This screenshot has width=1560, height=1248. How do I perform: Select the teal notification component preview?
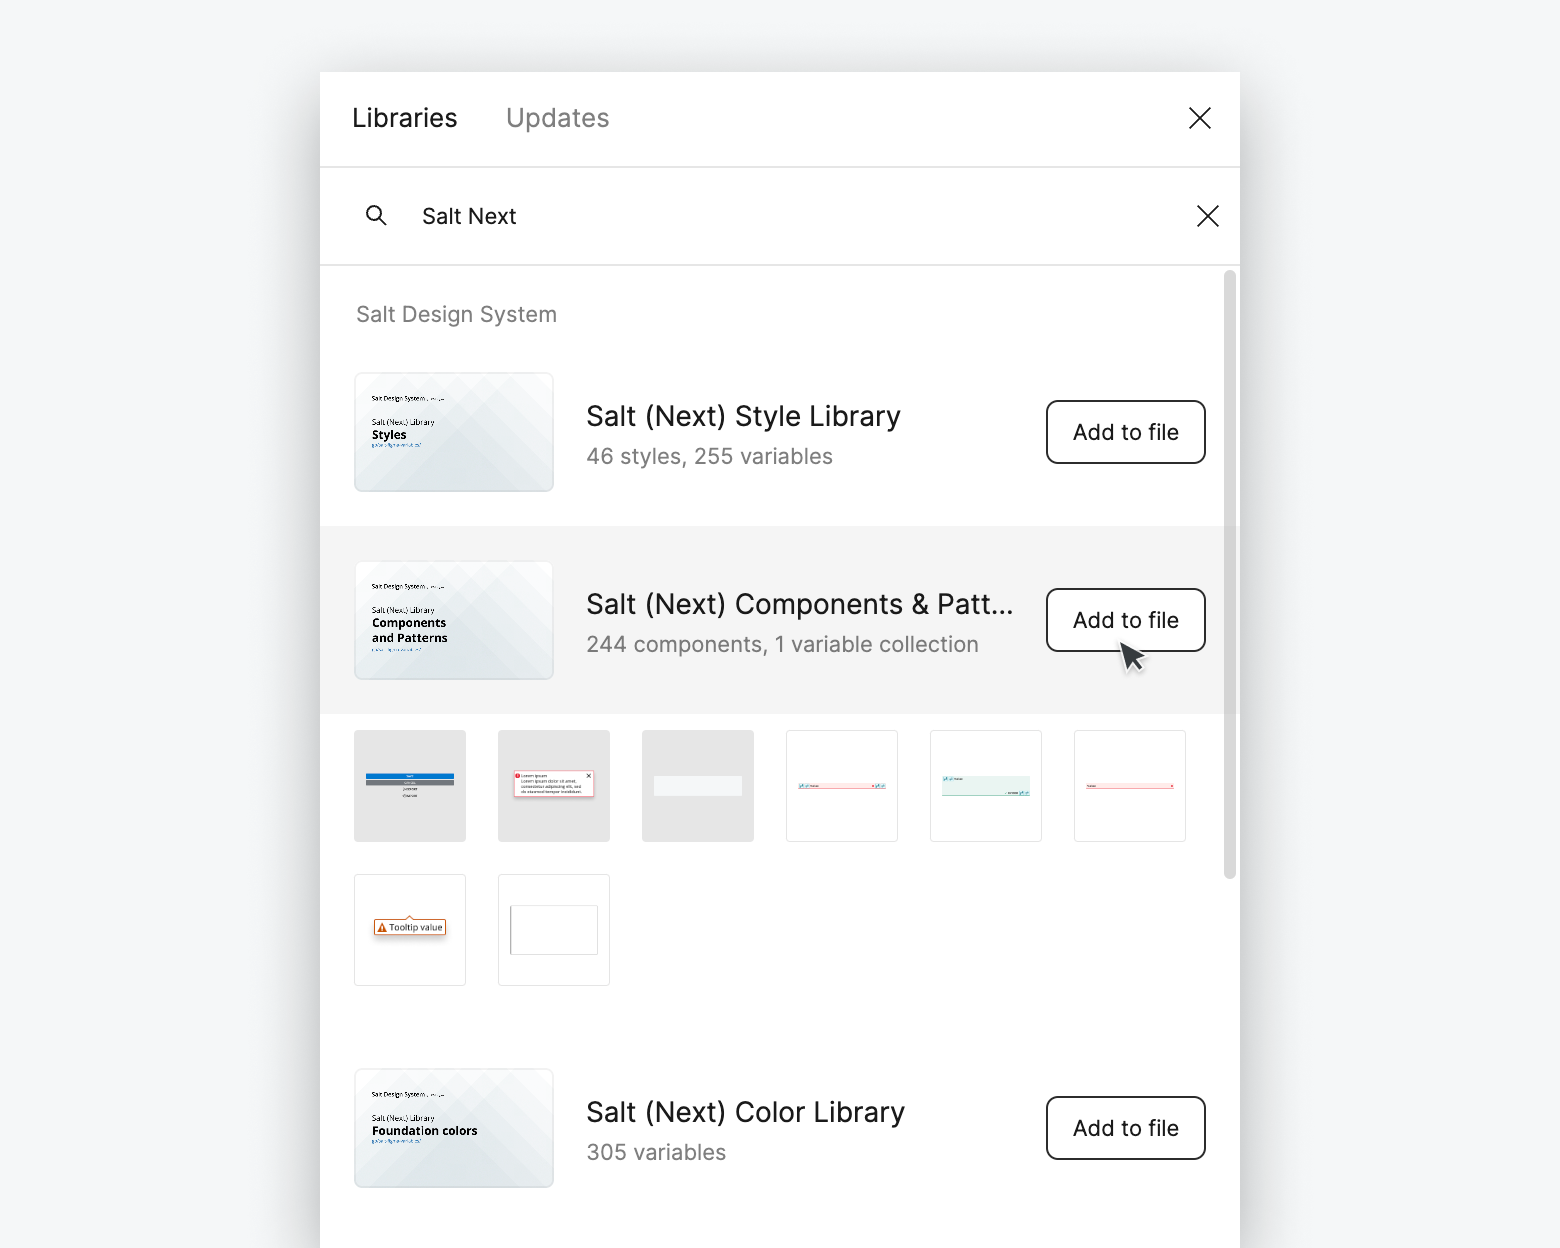(x=985, y=786)
